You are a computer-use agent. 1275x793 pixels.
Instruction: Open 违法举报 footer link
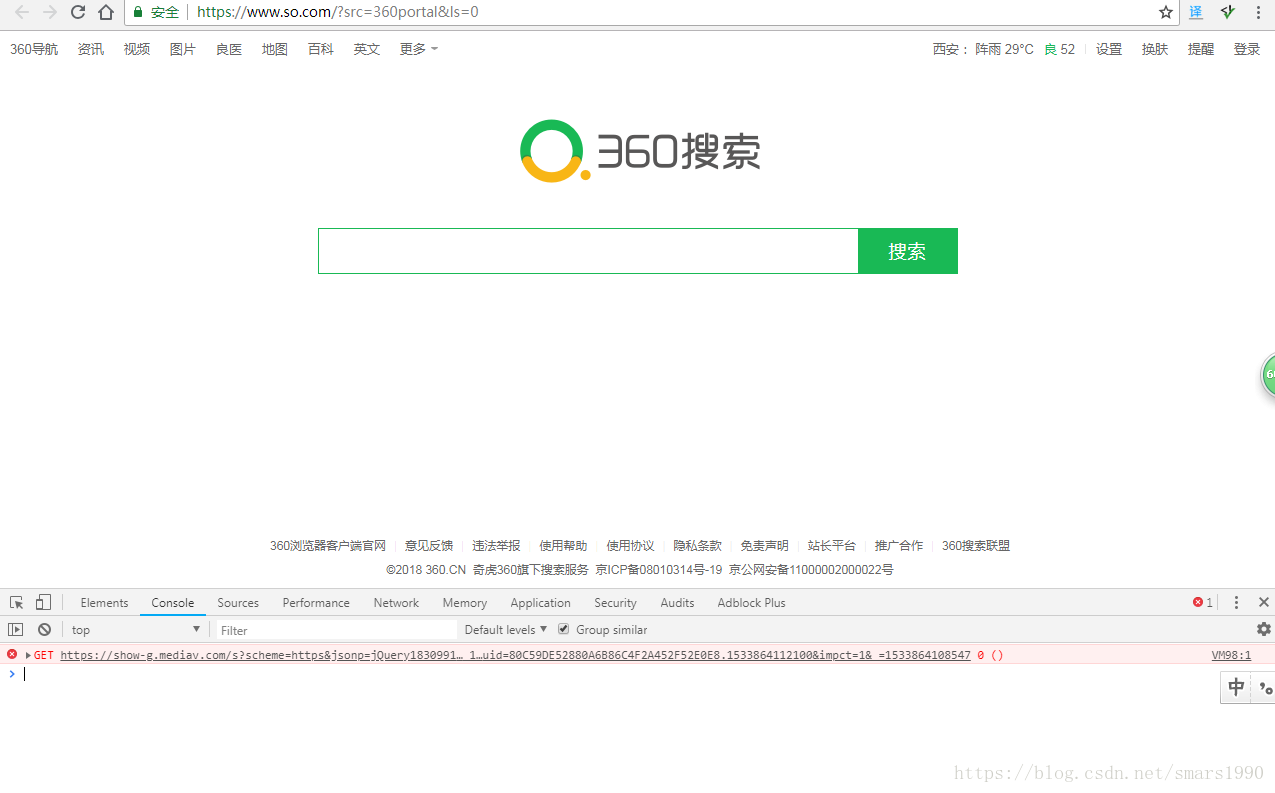[x=496, y=546]
